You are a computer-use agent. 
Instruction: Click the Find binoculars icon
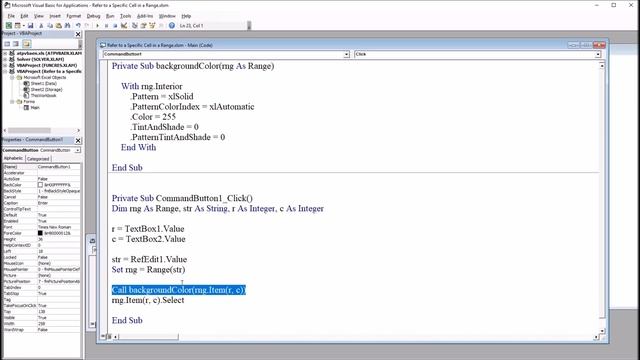[67, 25]
